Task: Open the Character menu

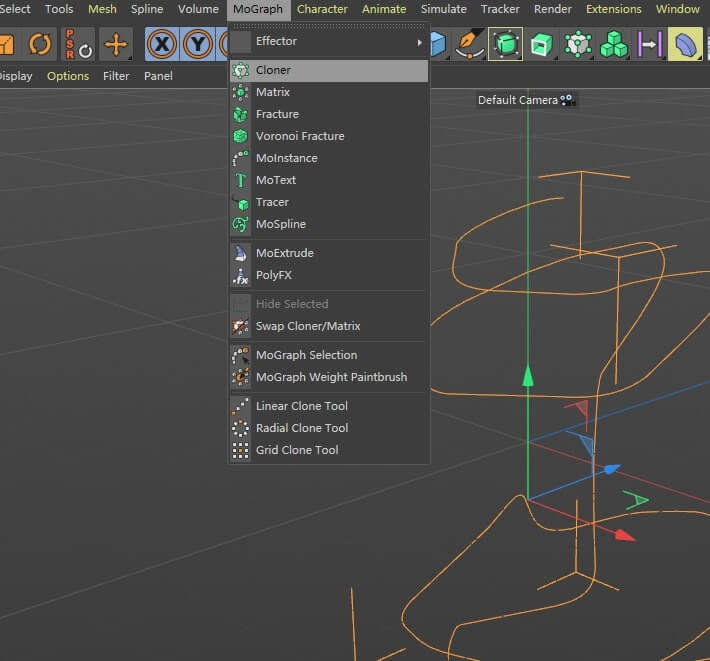Action: 322,9
